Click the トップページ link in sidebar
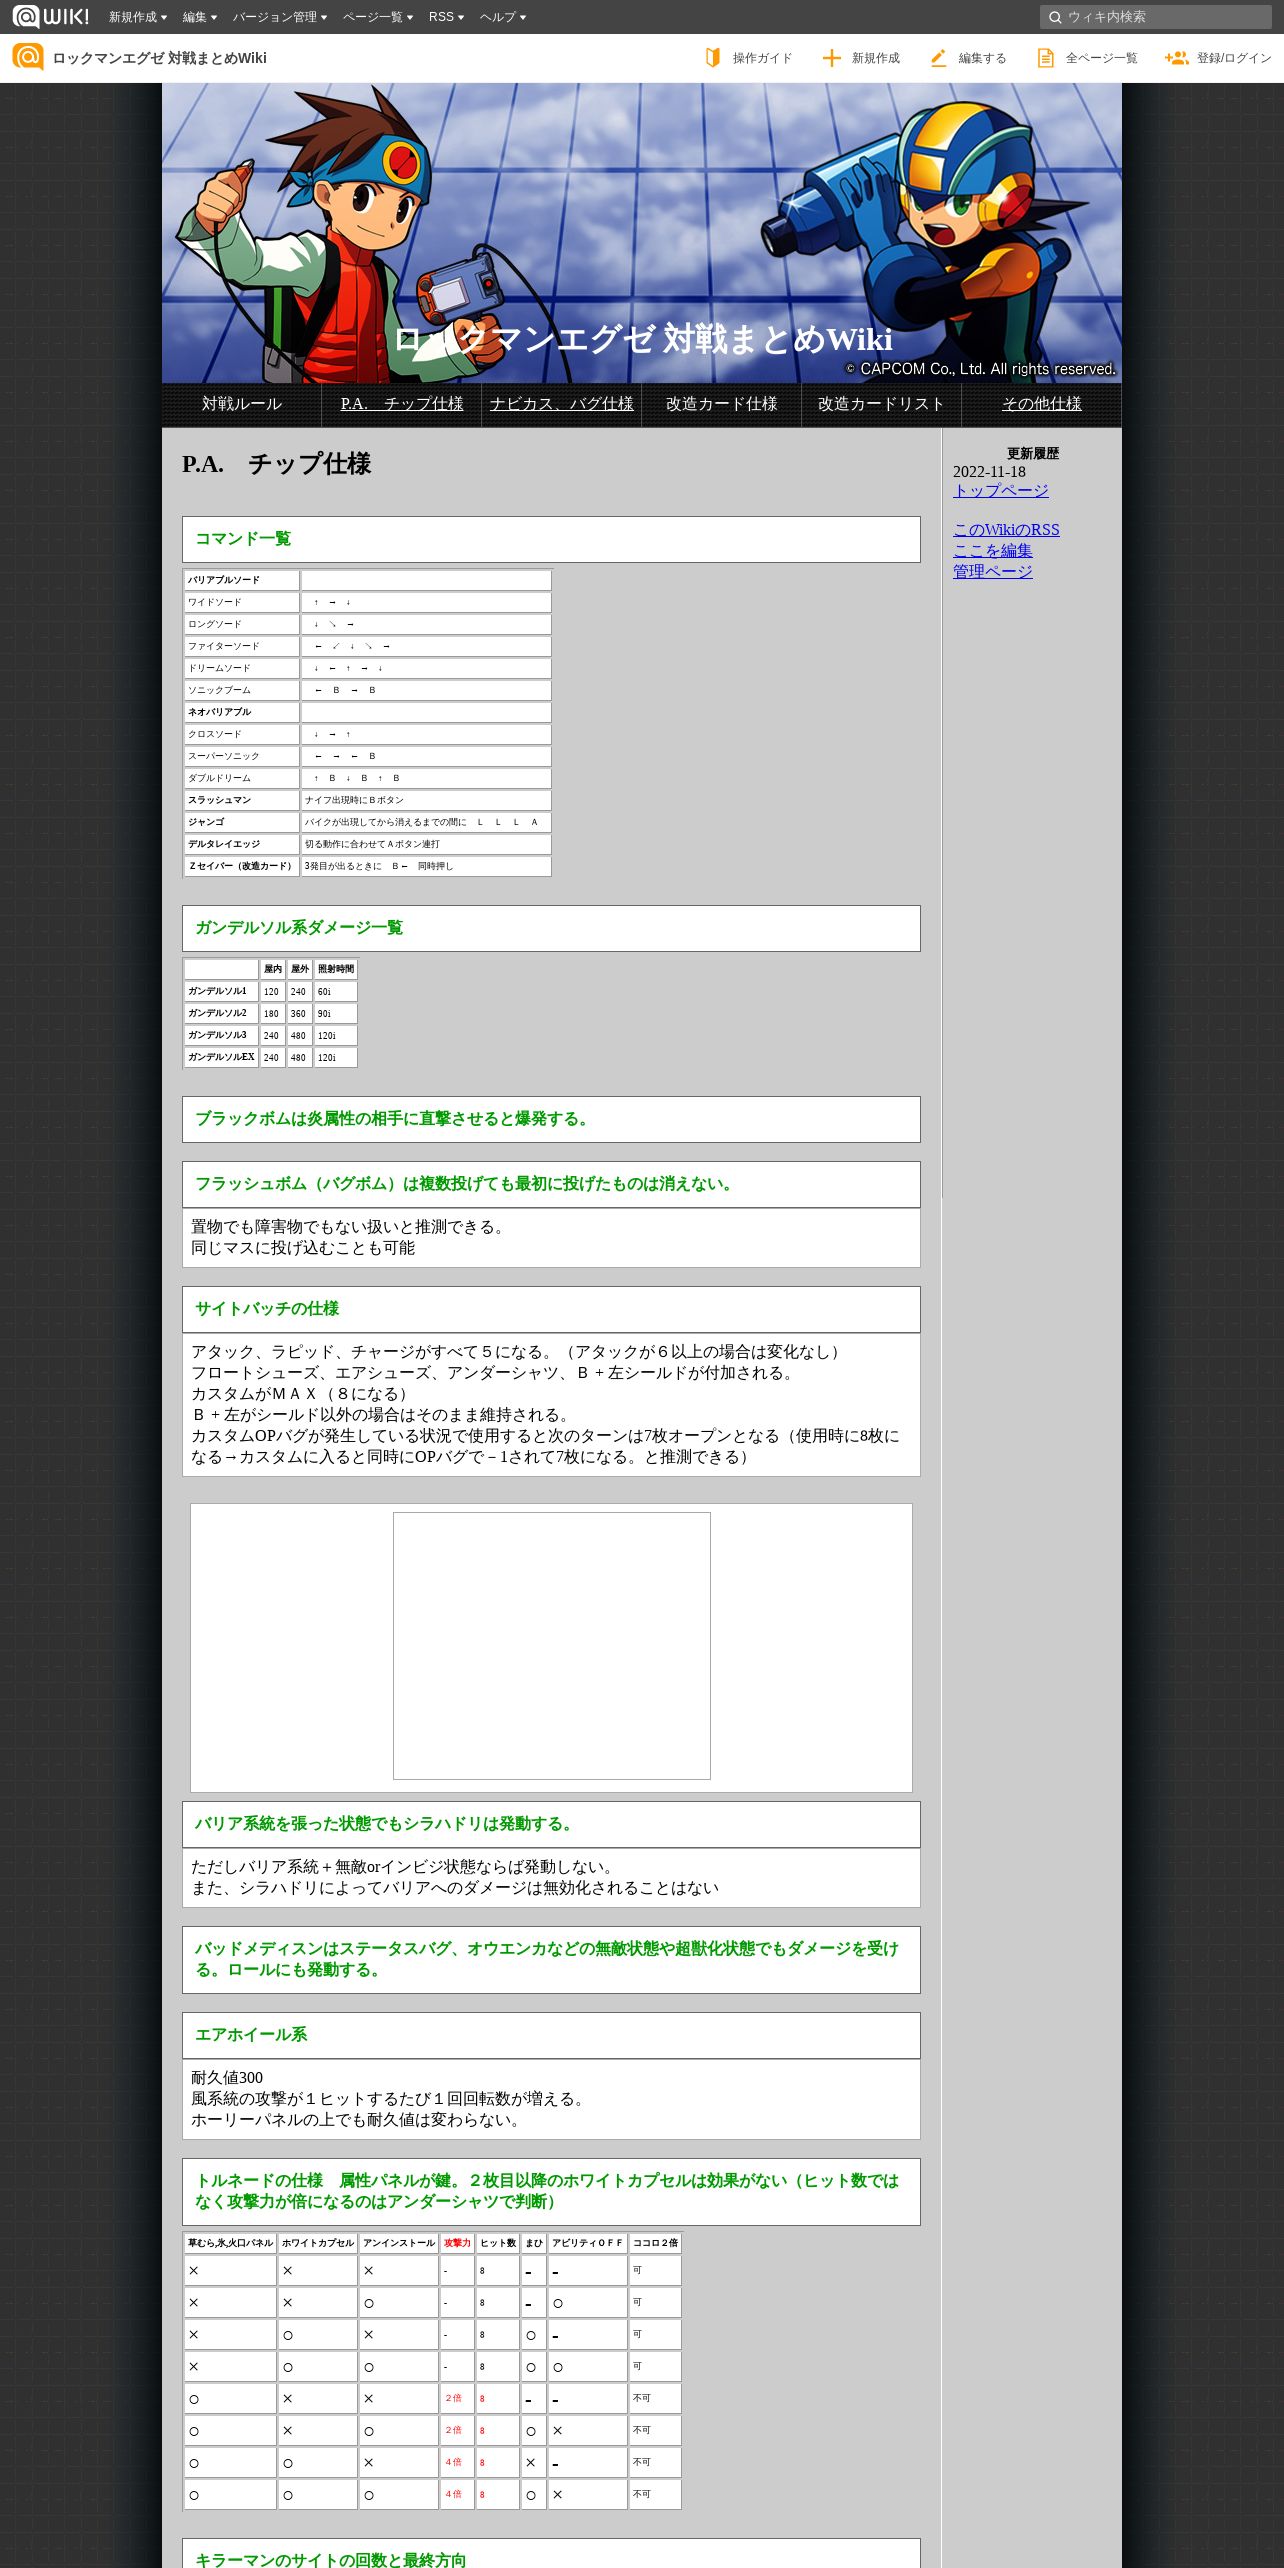This screenshot has height=2568, width=1284. [1001, 490]
